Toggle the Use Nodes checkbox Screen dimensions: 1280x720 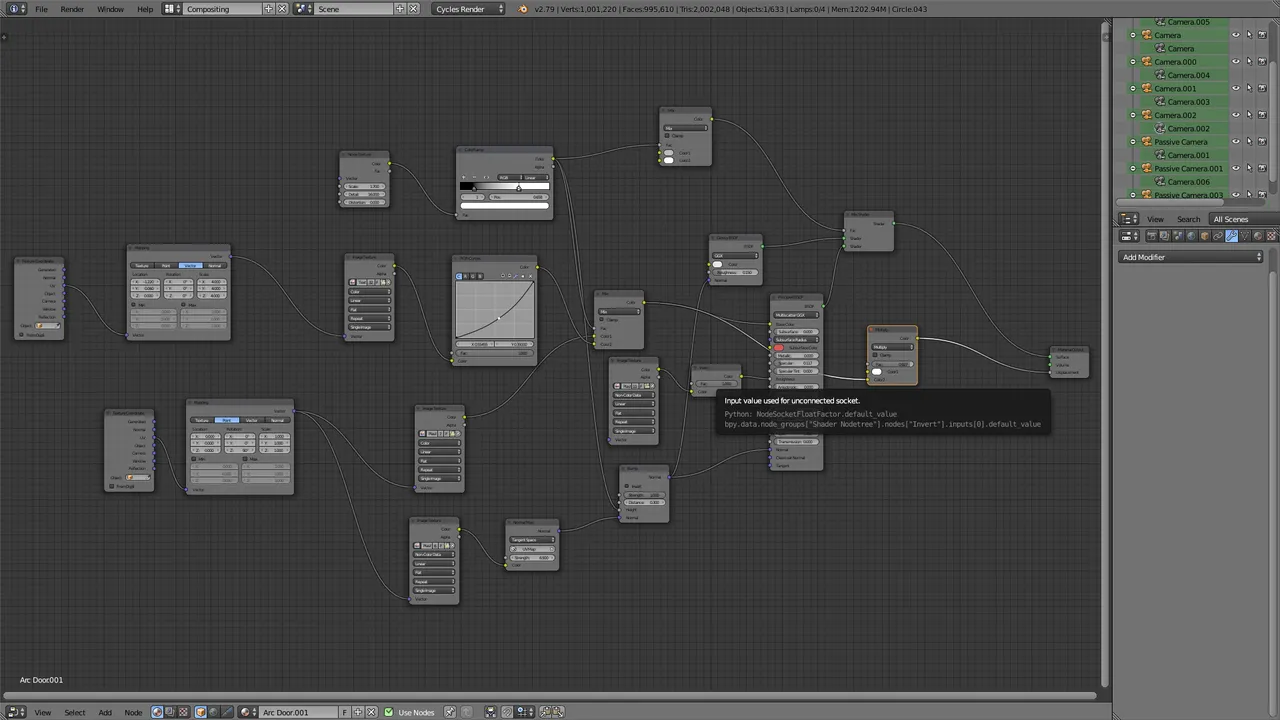point(389,712)
